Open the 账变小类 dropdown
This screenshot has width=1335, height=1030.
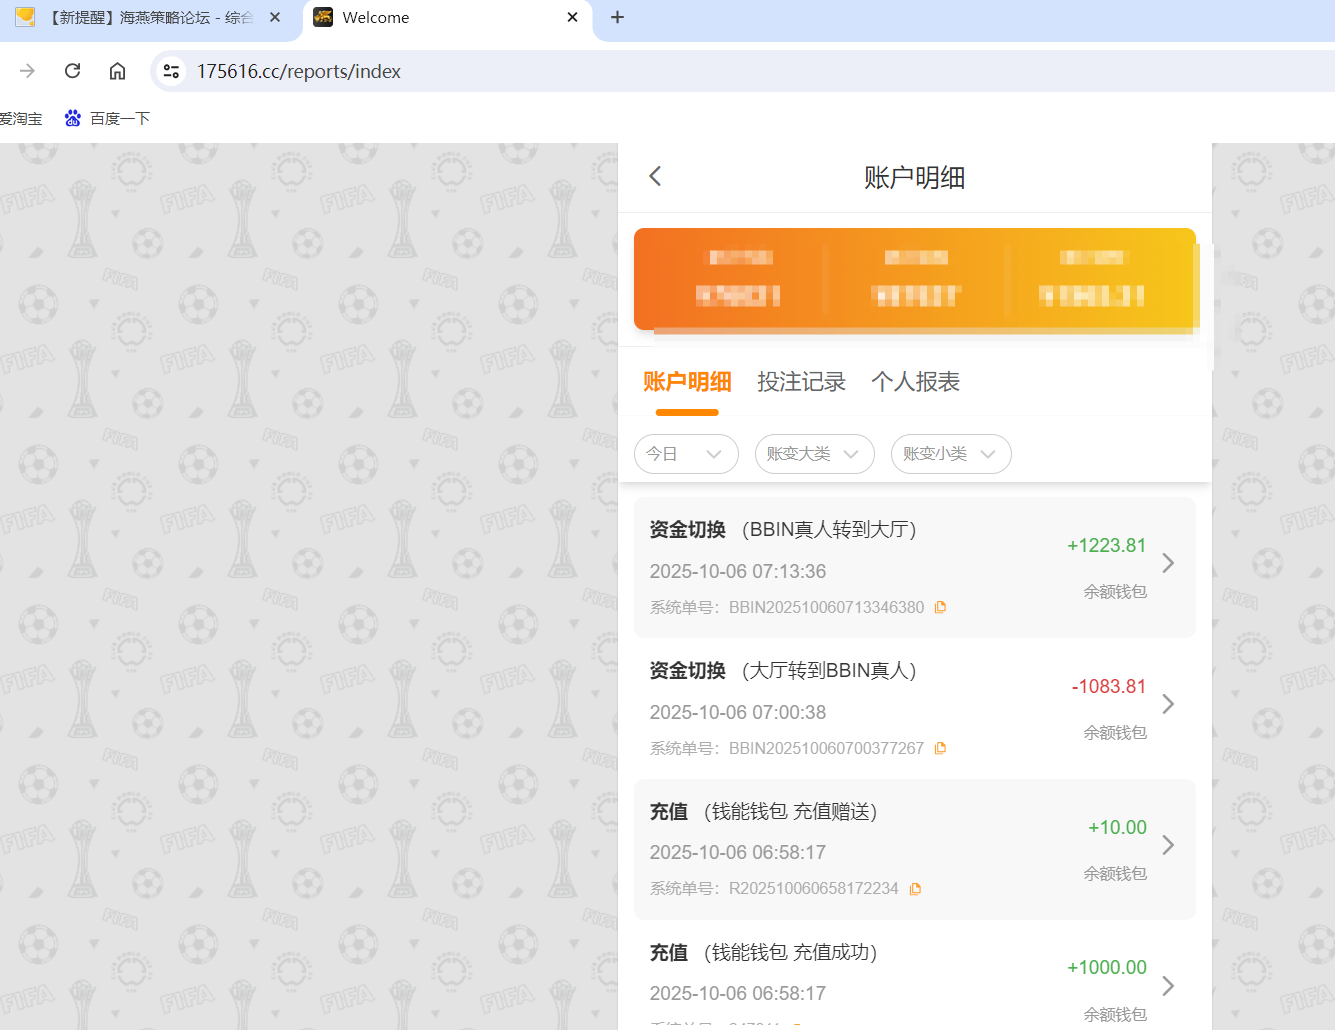point(951,454)
